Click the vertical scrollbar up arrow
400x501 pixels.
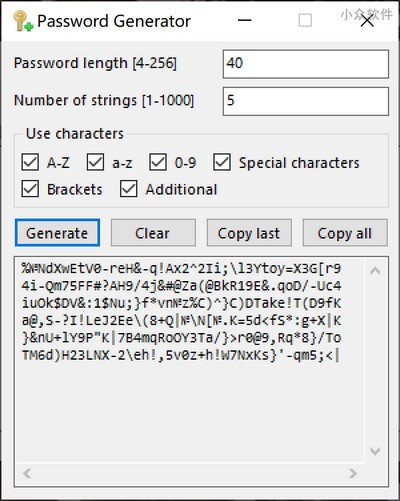(375, 271)
